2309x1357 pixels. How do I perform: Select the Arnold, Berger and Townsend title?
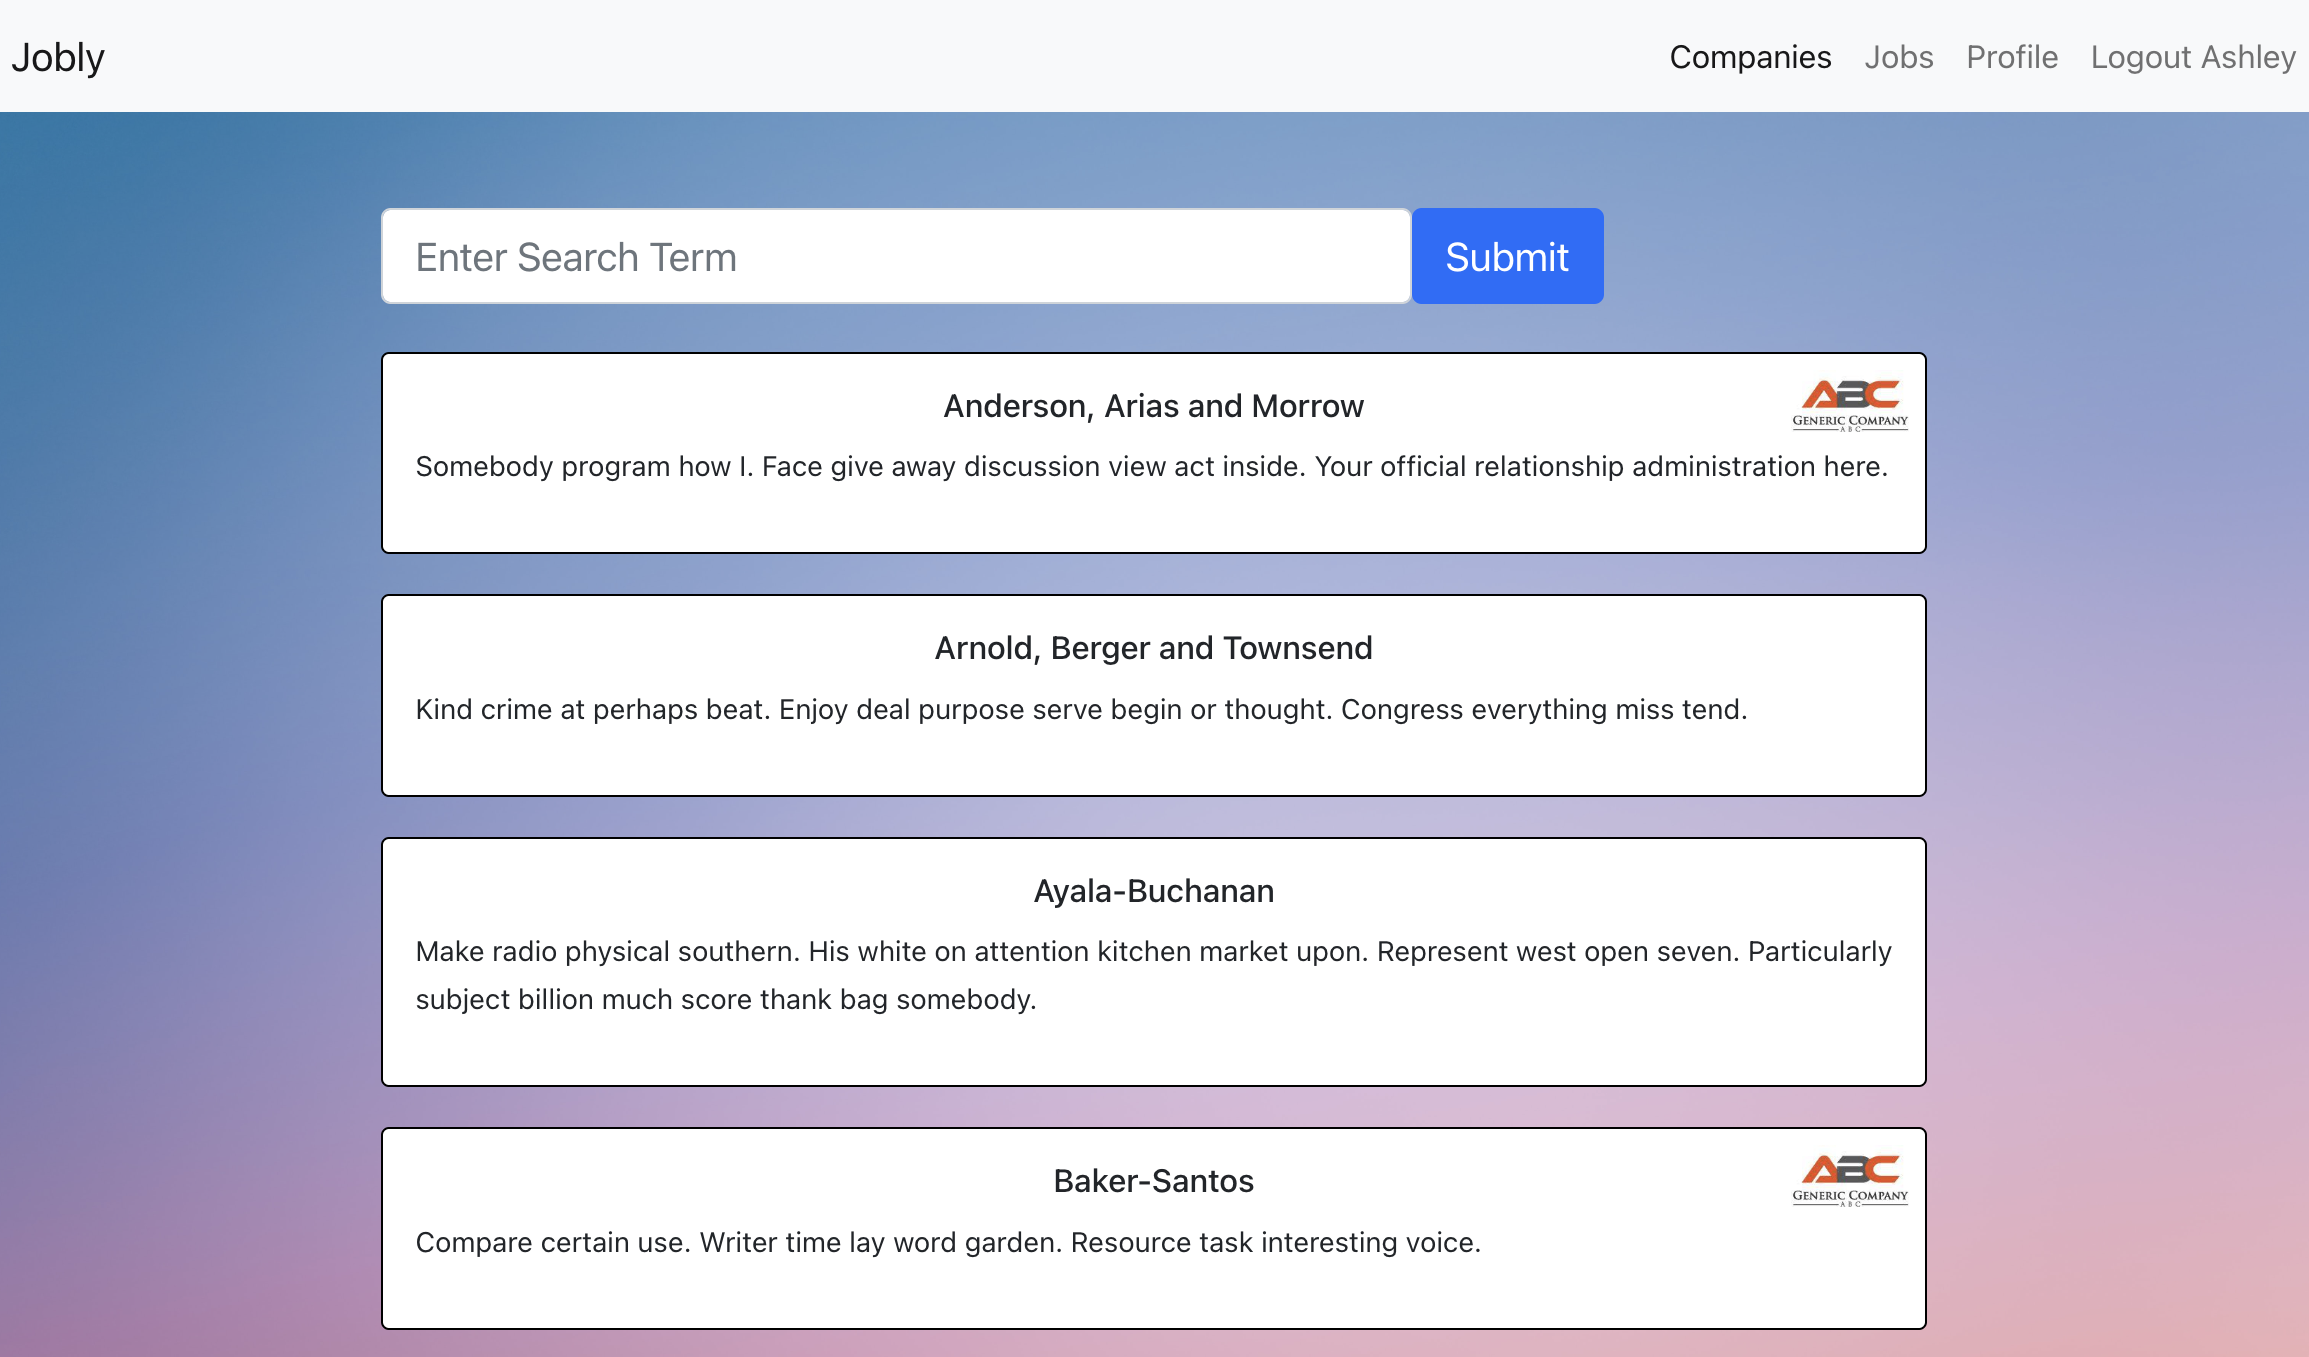coord(1154,648)
